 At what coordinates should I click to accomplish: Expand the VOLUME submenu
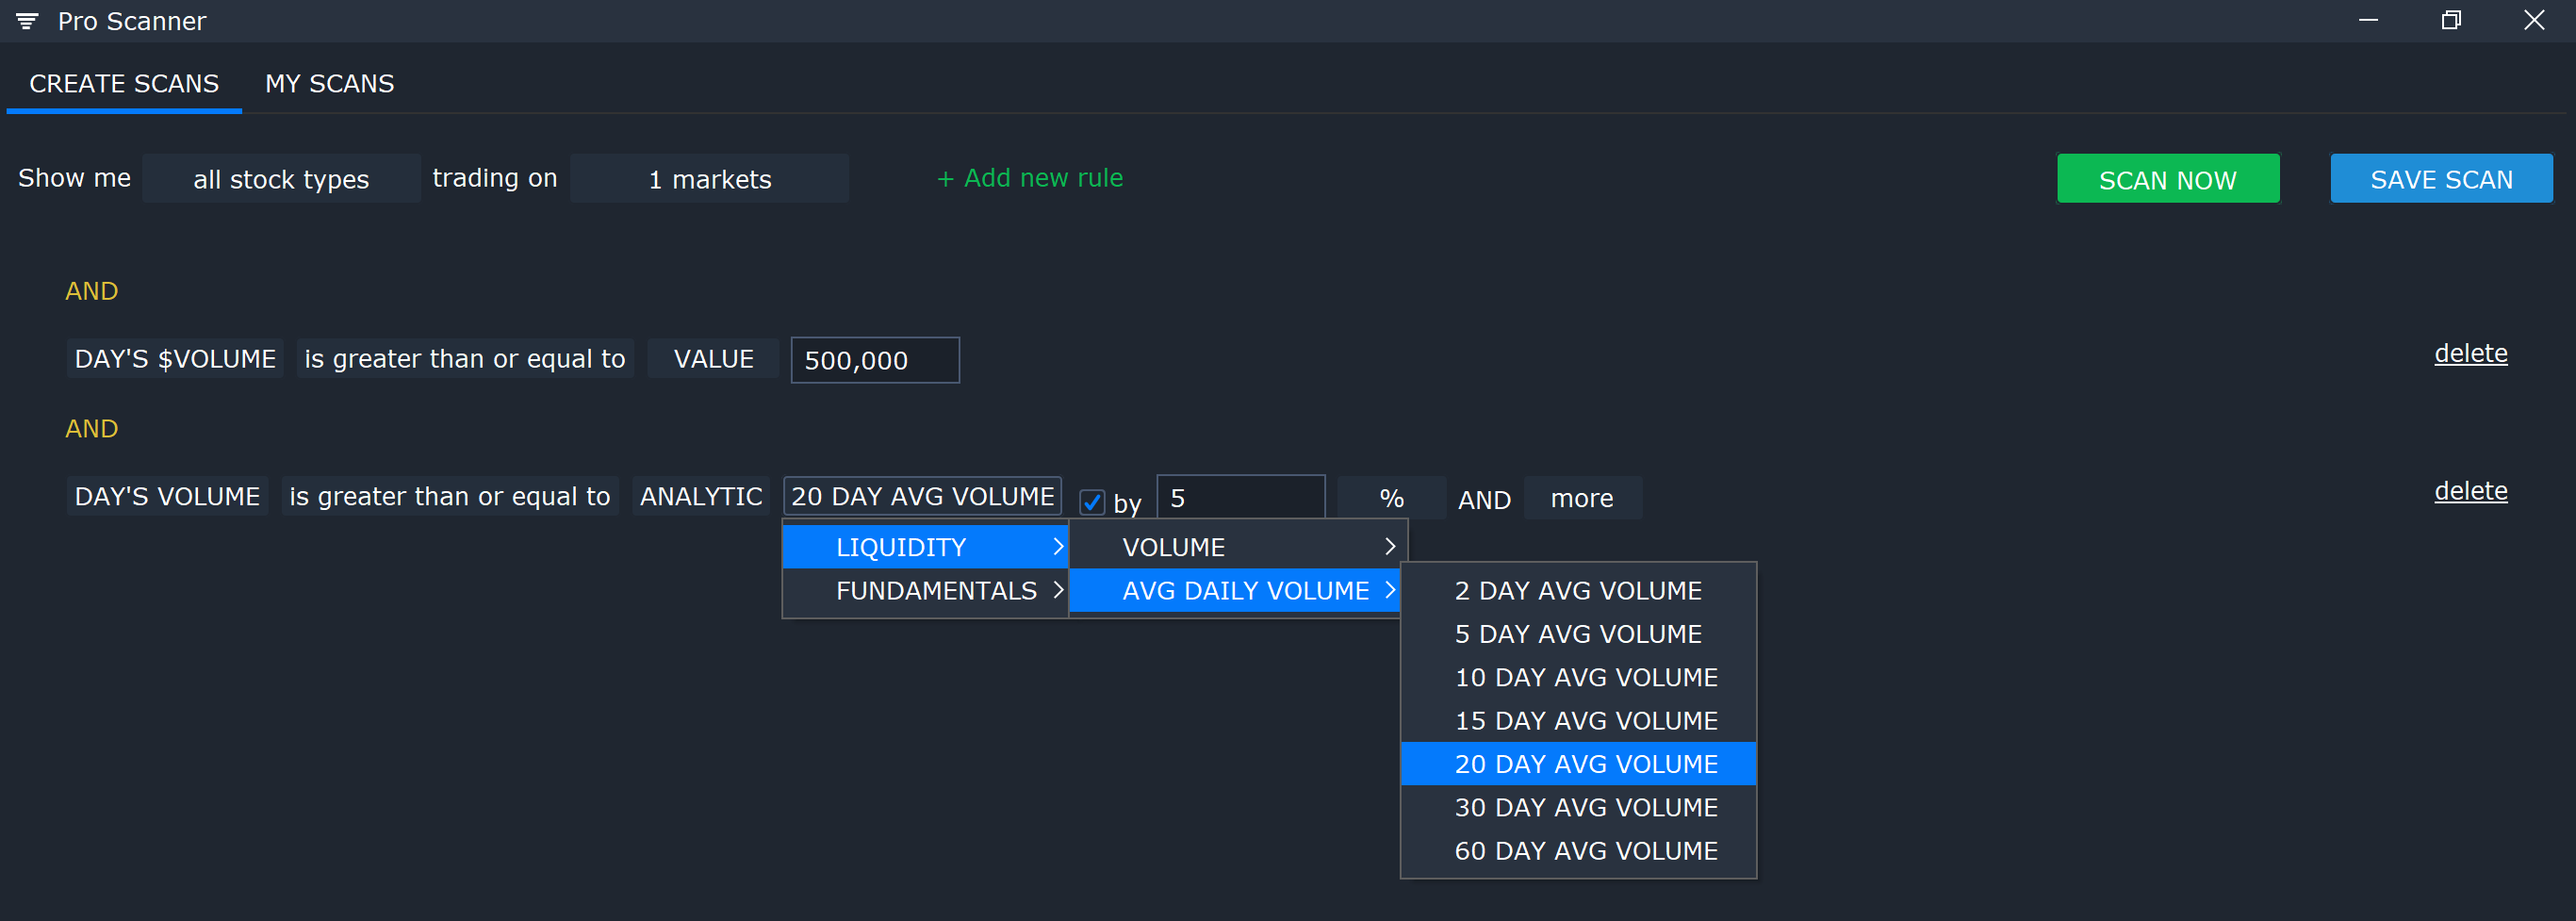click(1237, 546)
